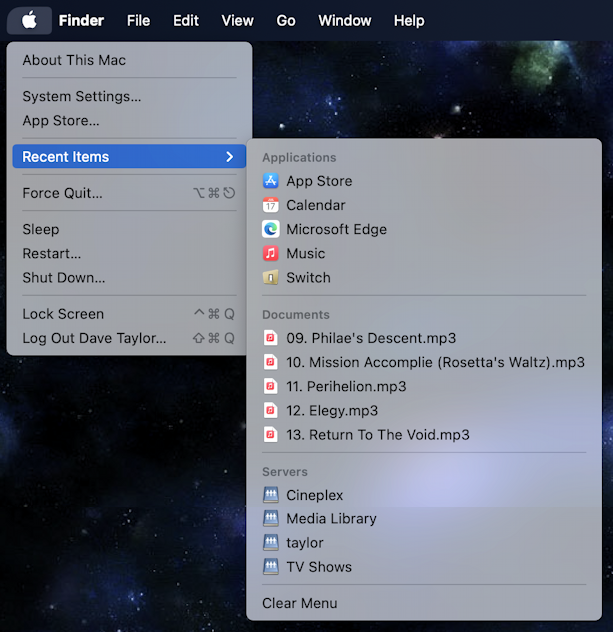Viewport: 613px width, 632px height.
Task: Click the App Store app icon
Action: pos(270,181)
